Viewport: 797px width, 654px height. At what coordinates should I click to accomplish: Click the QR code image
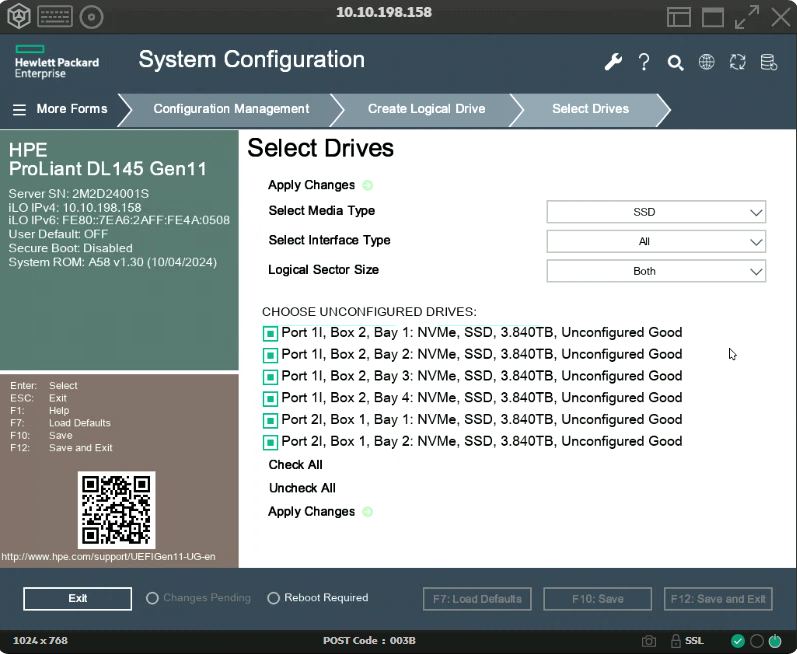tap(116, 510)
